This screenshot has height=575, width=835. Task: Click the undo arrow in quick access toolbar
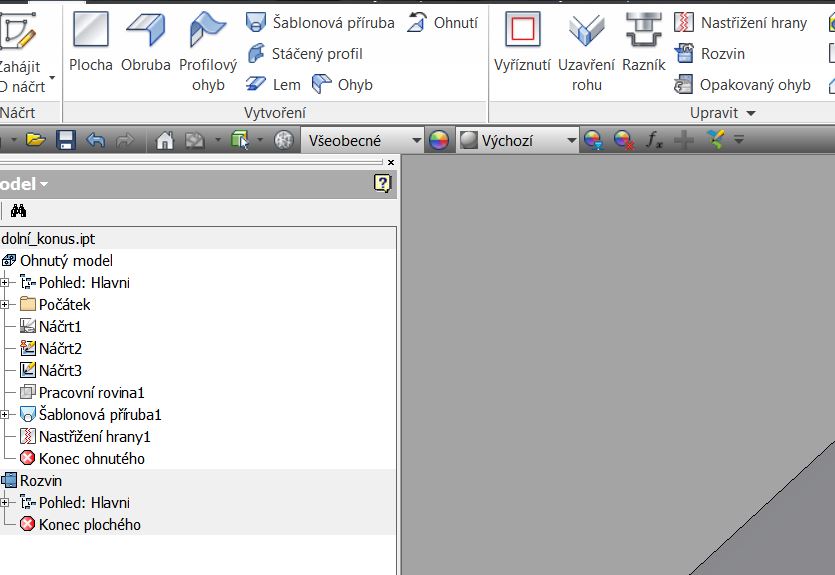click(95, 140)
